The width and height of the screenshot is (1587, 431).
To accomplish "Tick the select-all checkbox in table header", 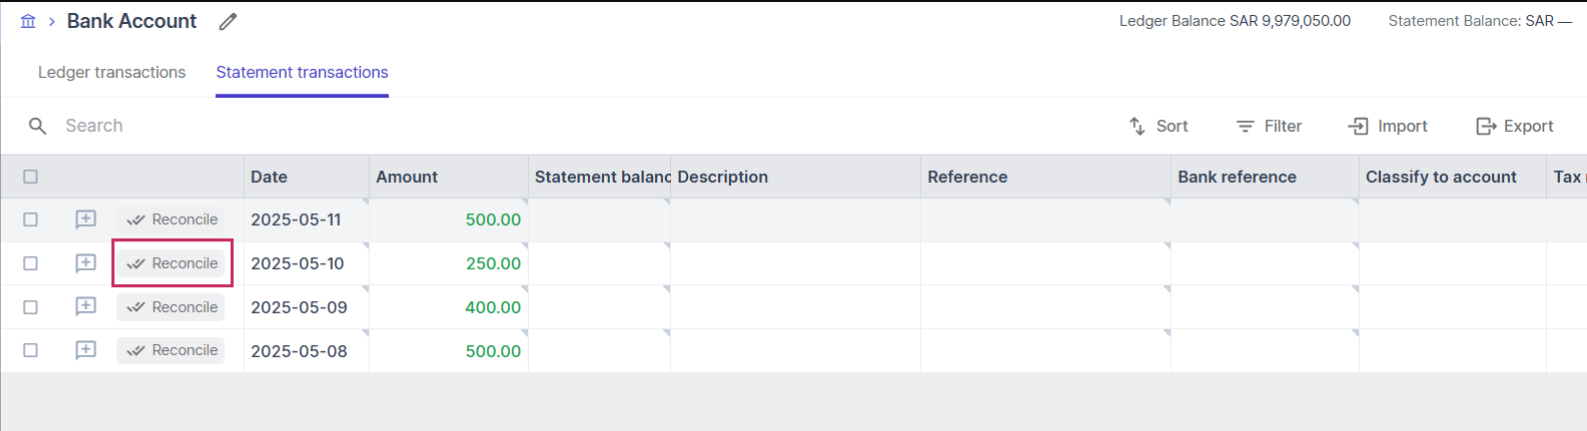I will click(30, 177).
